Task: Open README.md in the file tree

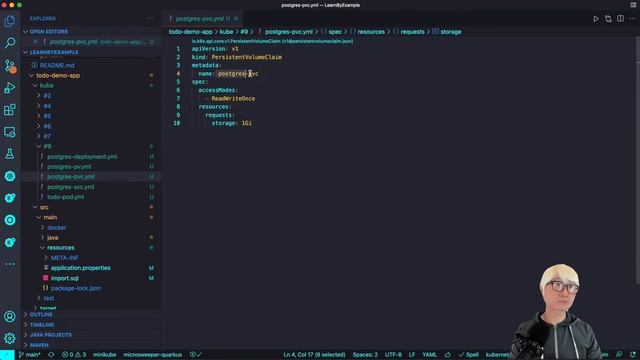Action: (57, 65)
